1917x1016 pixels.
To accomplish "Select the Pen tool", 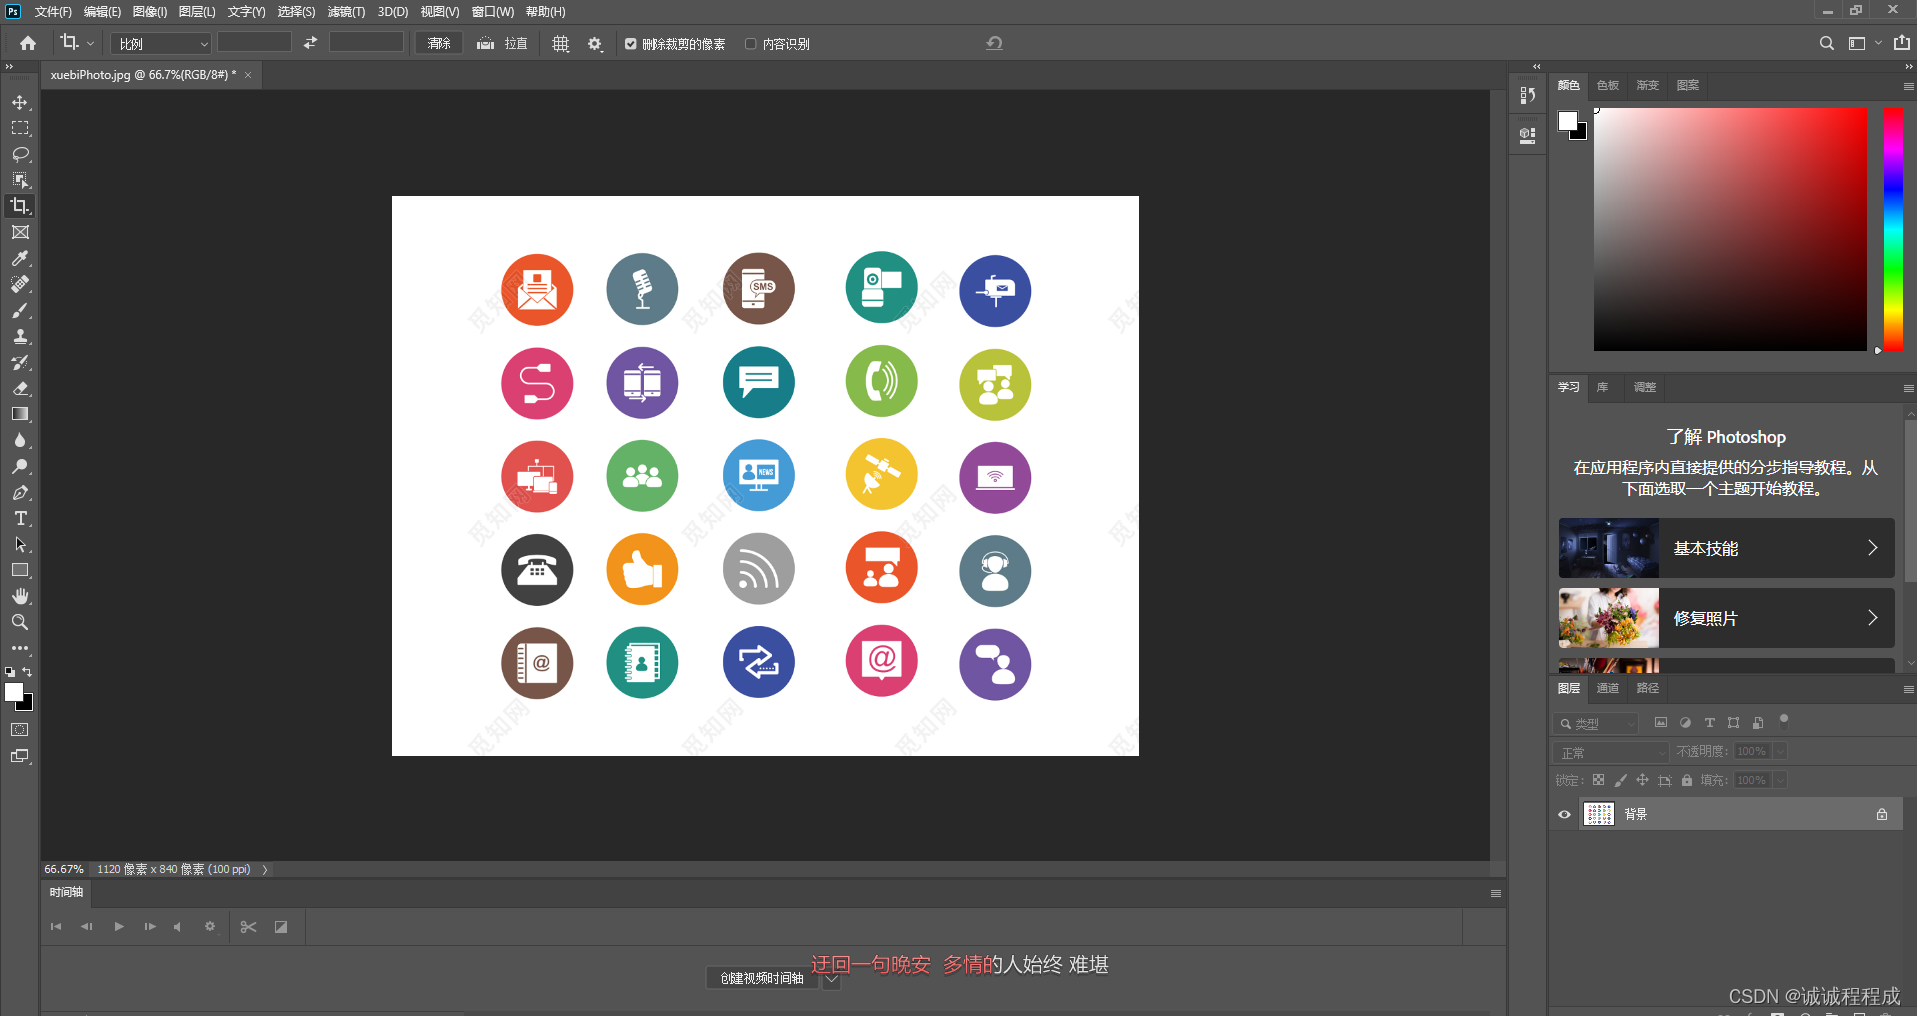I will coord(20,492).
